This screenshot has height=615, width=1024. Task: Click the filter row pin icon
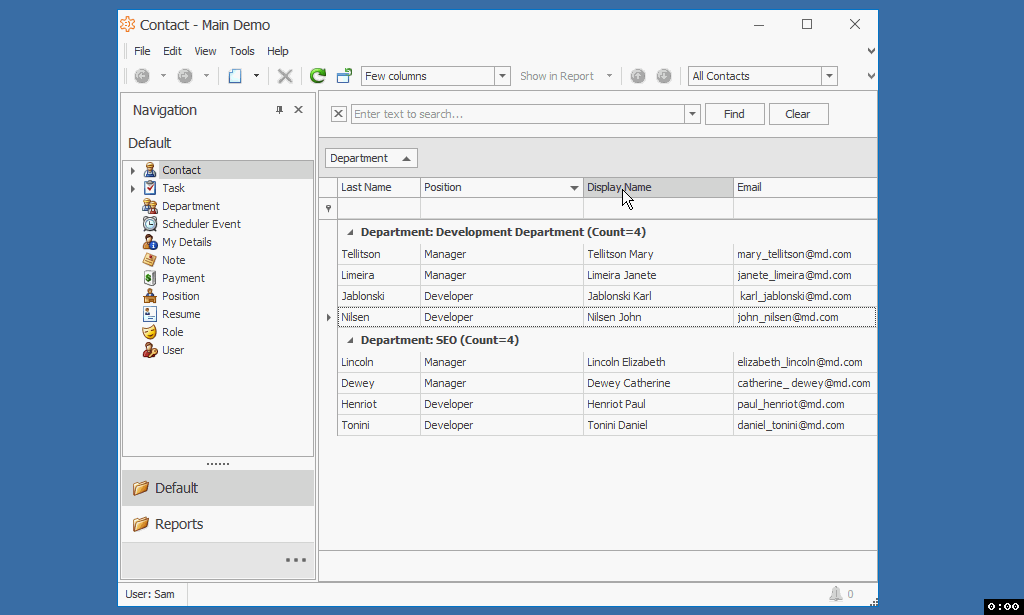(328, 208)
